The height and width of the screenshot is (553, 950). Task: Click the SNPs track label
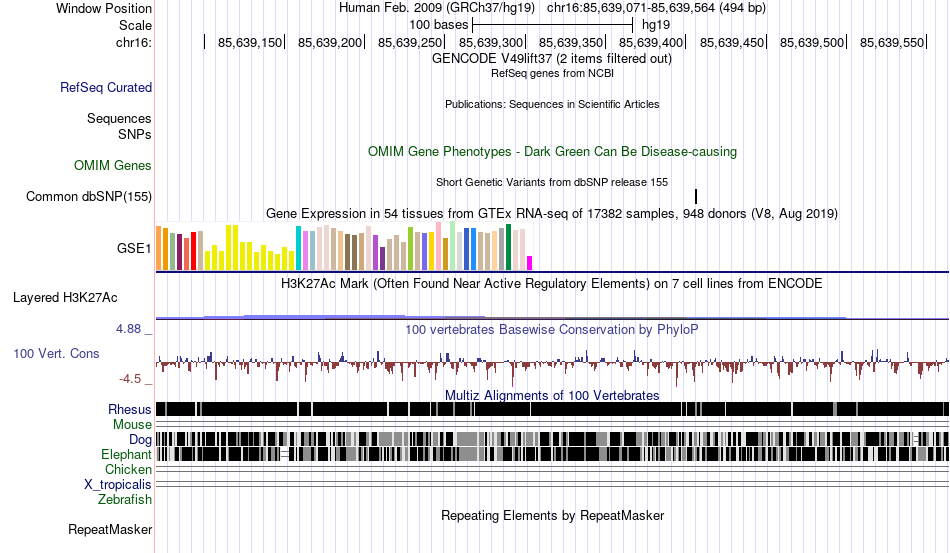135,134
